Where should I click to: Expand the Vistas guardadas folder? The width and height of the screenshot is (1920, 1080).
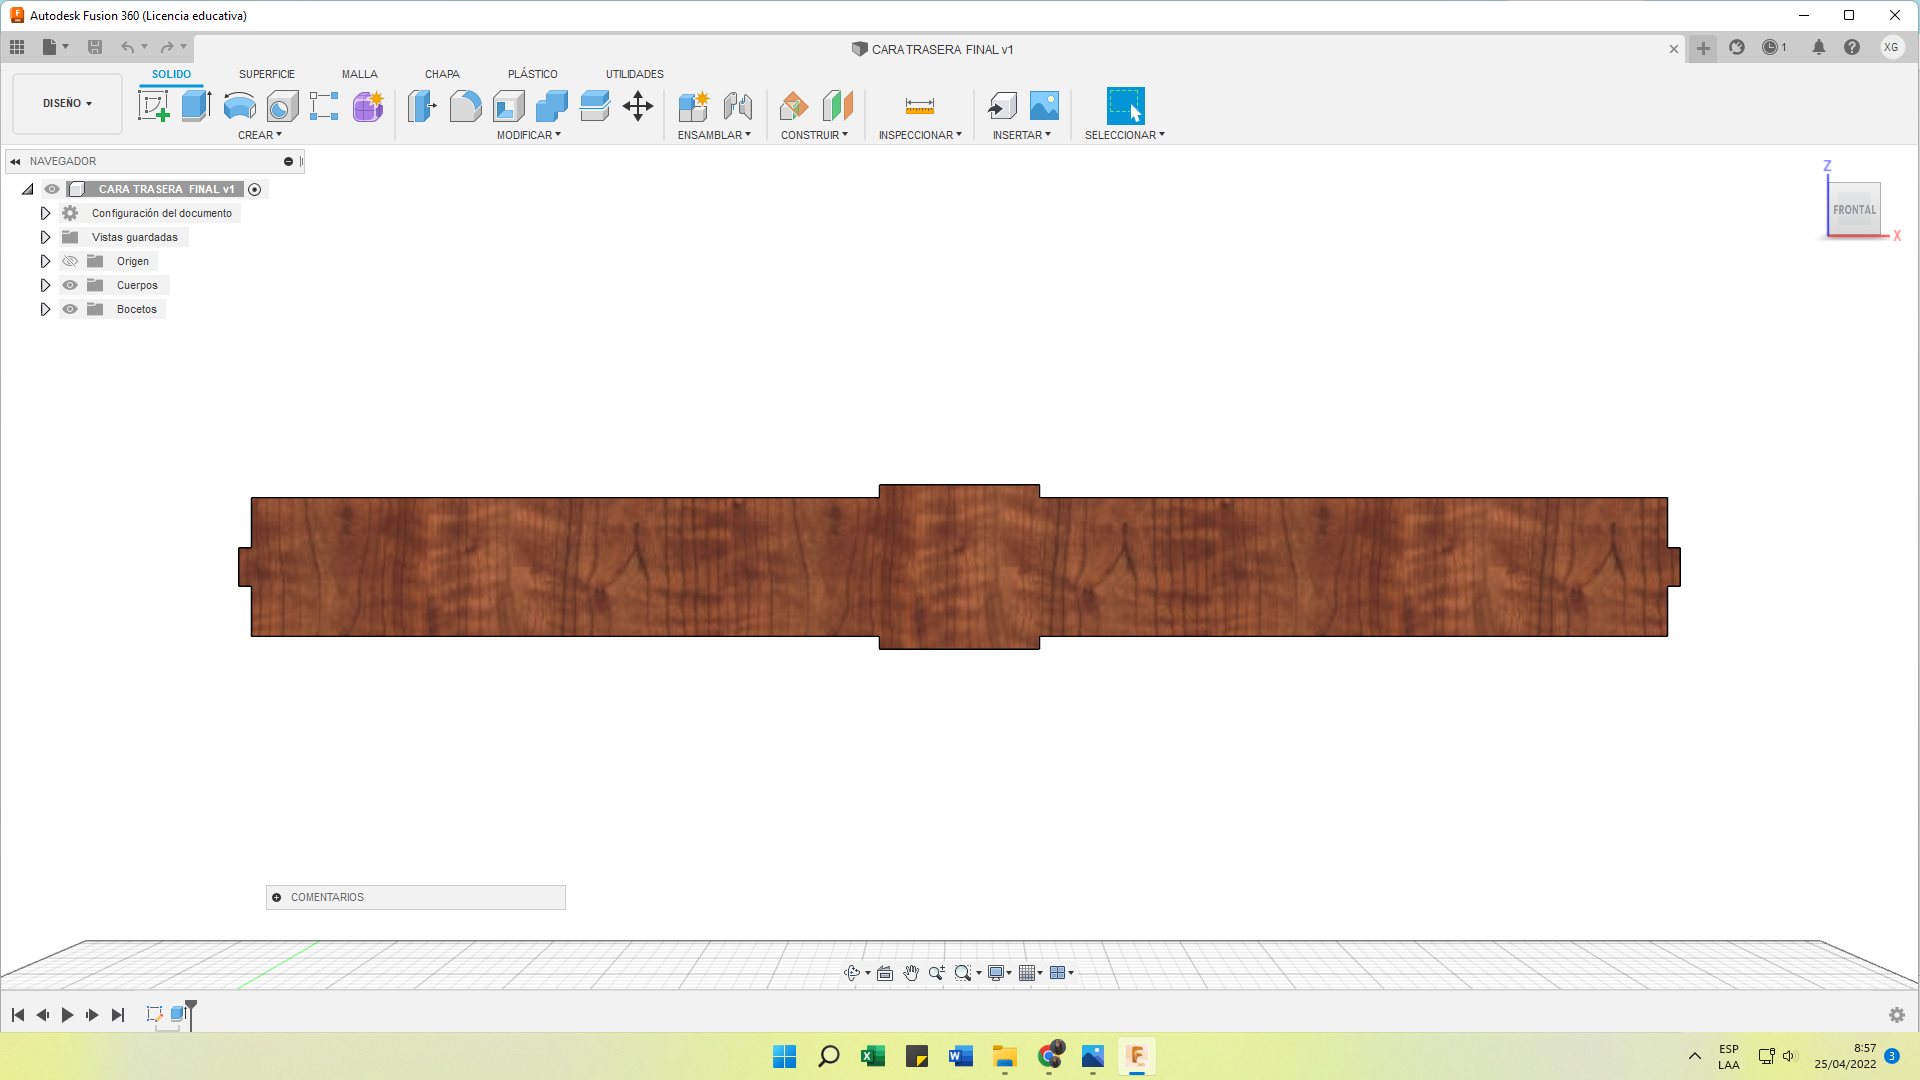(x=45, y=236)
